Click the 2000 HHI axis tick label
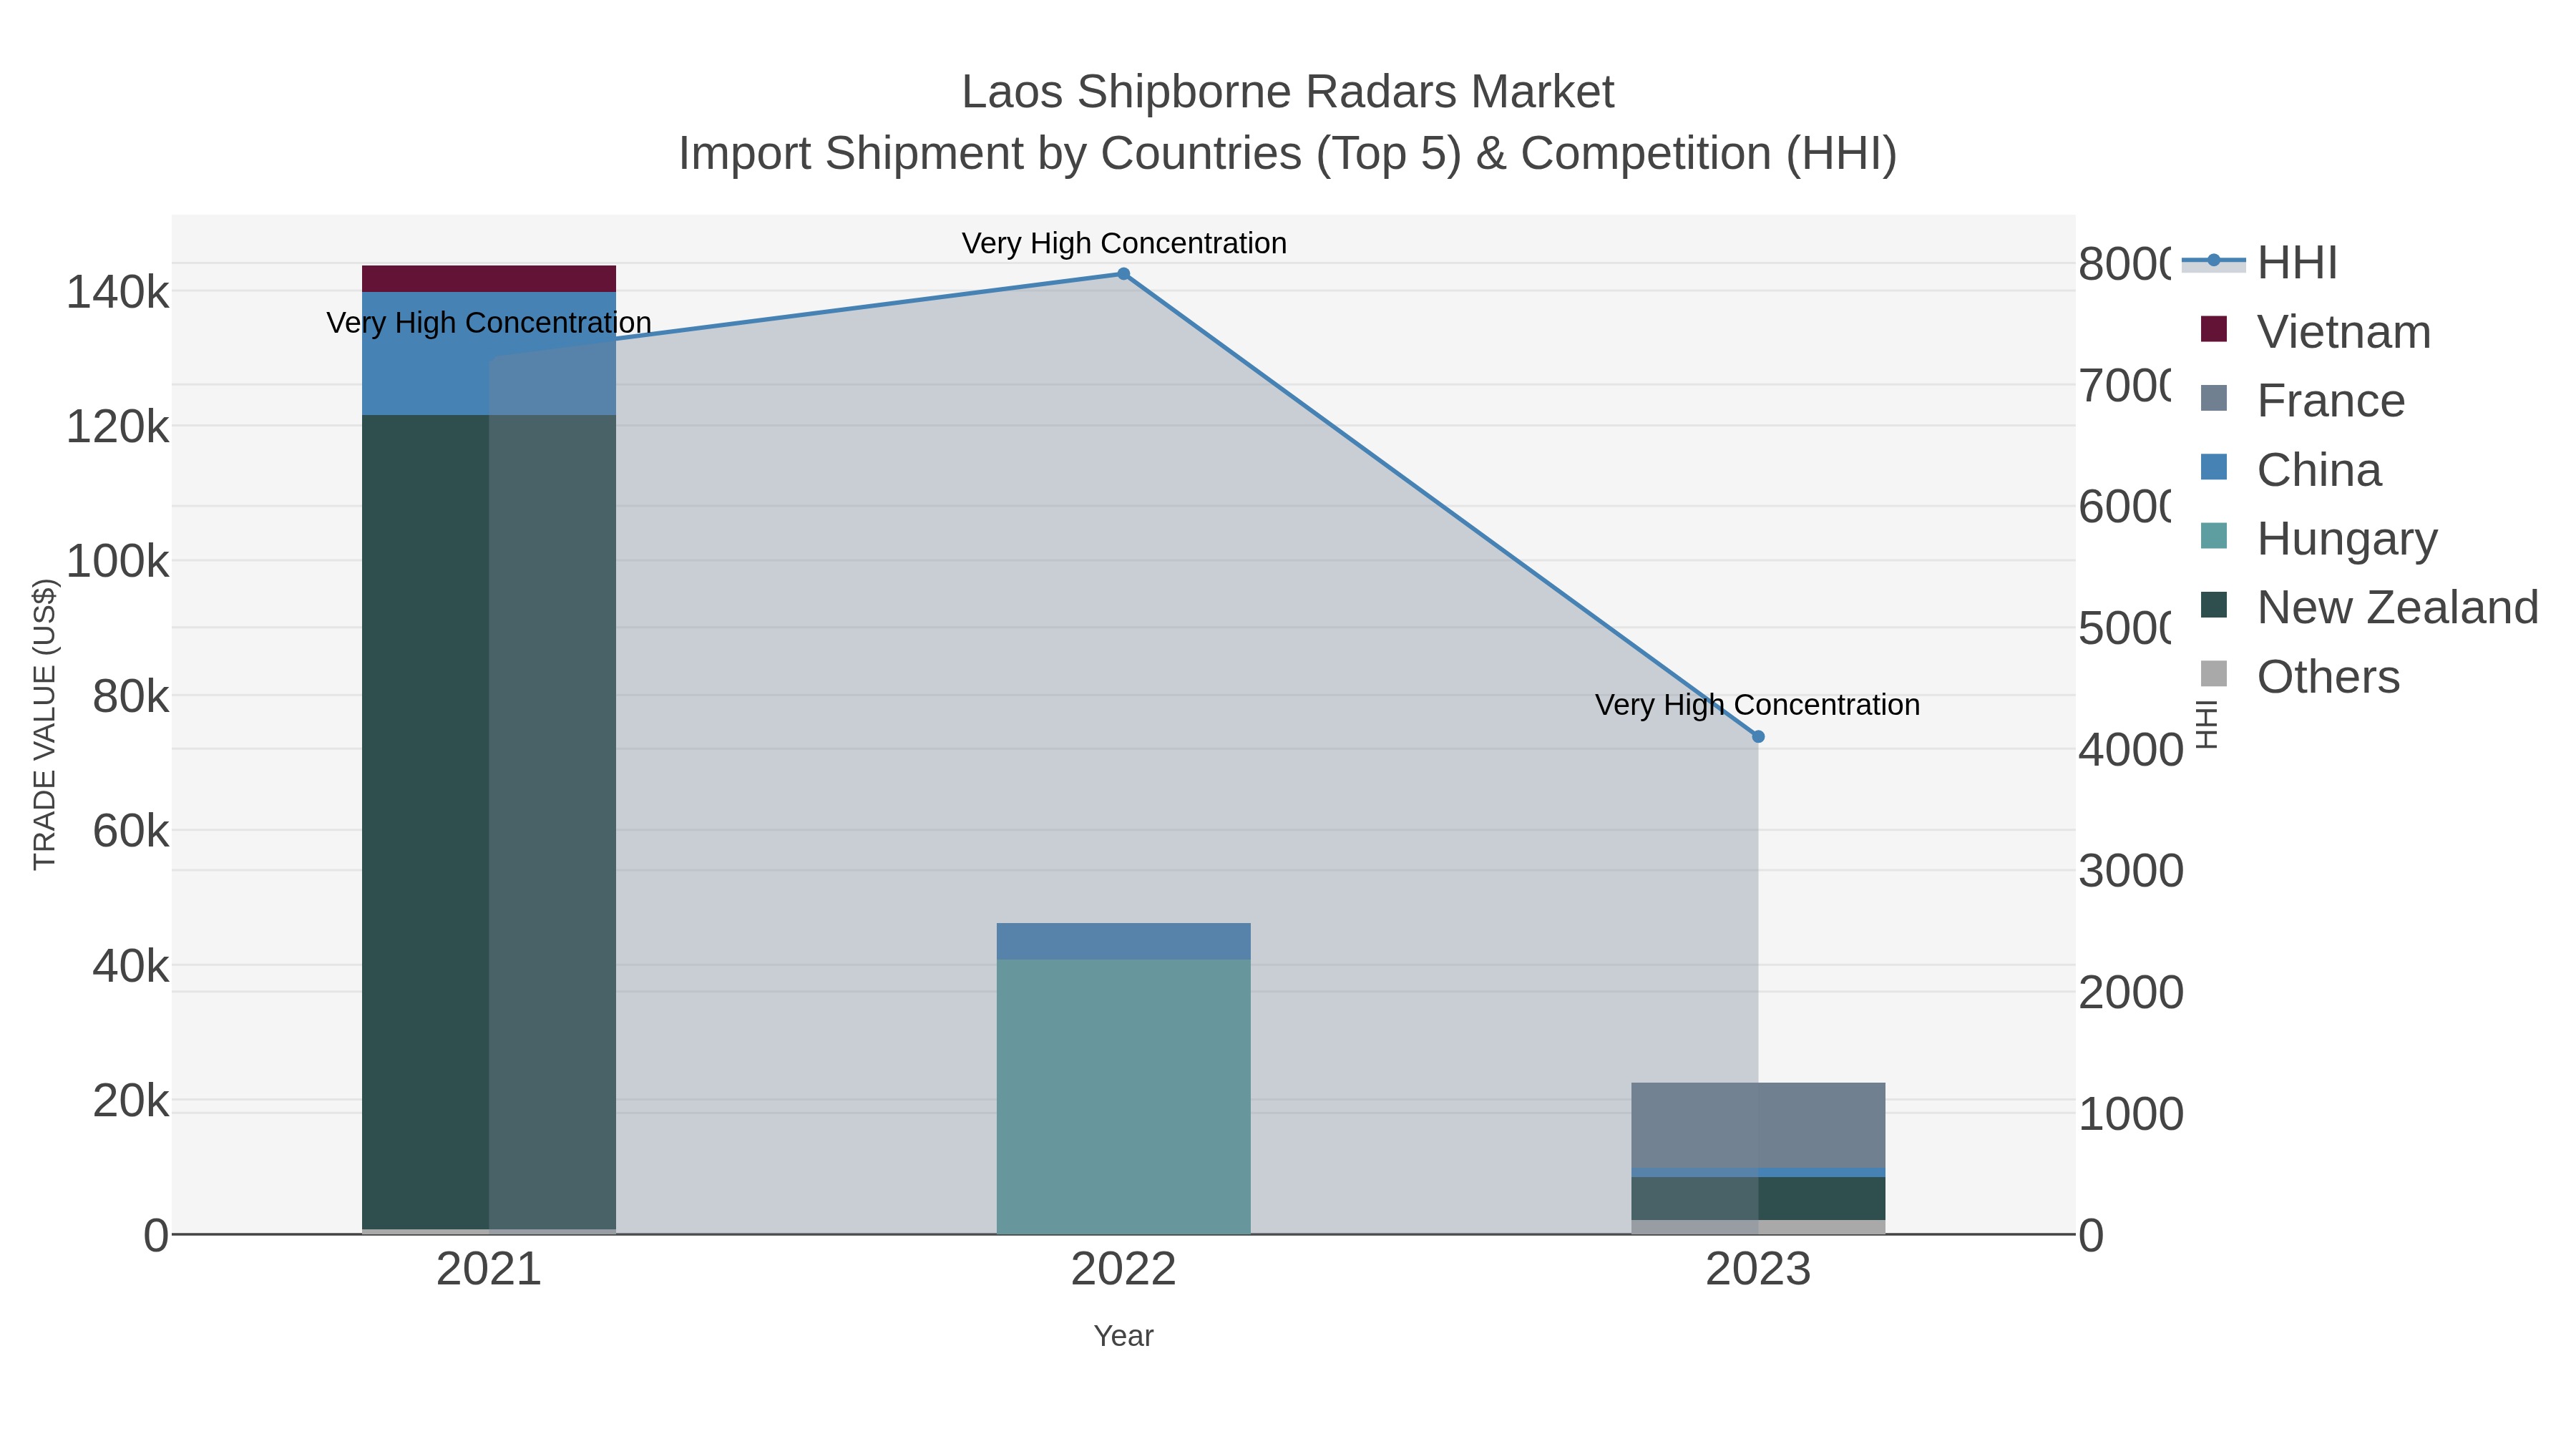 [2131, 993]
